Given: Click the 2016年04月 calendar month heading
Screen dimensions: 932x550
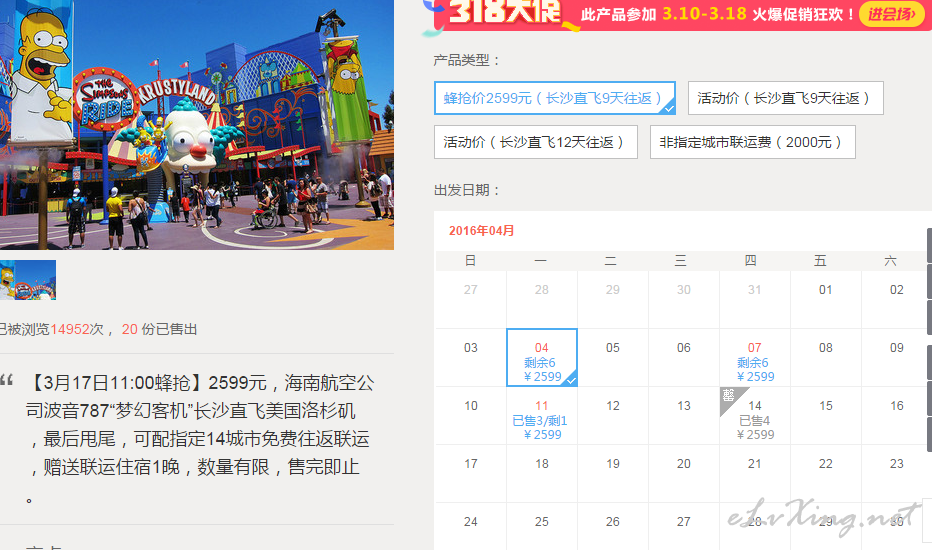Looking at the screenshot, I should point(481,231).
